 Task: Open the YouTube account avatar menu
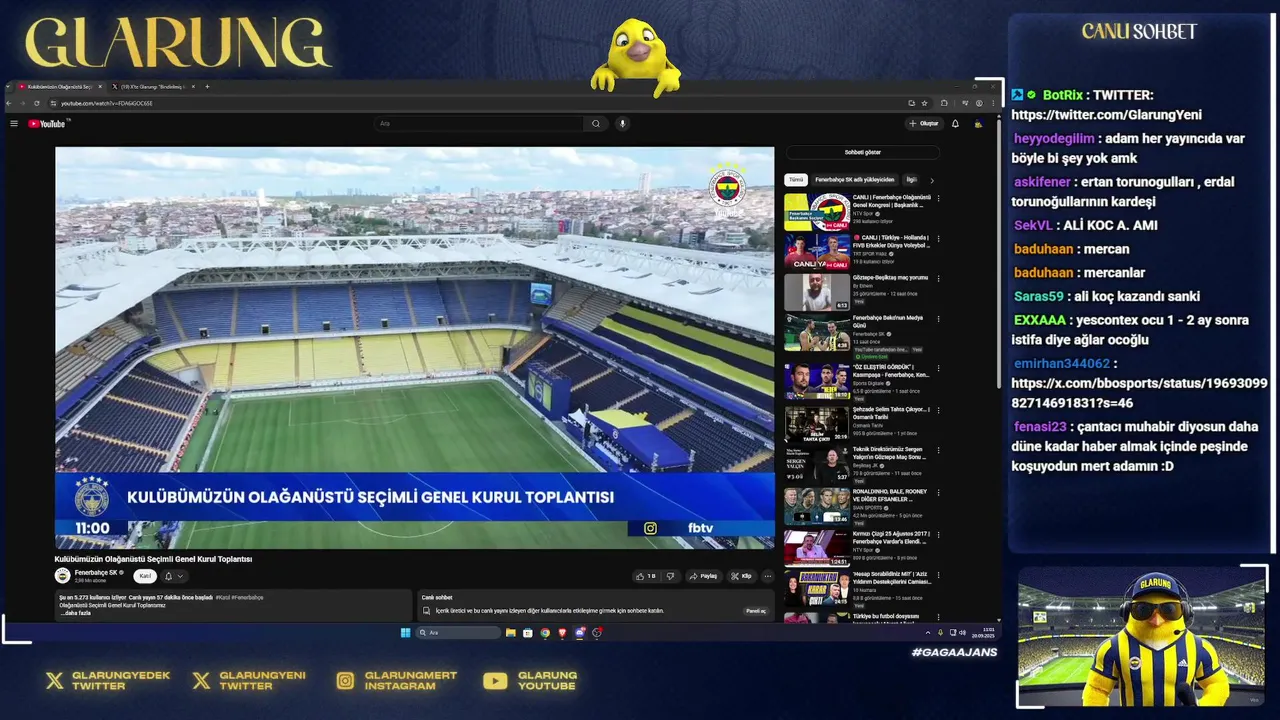978,124
